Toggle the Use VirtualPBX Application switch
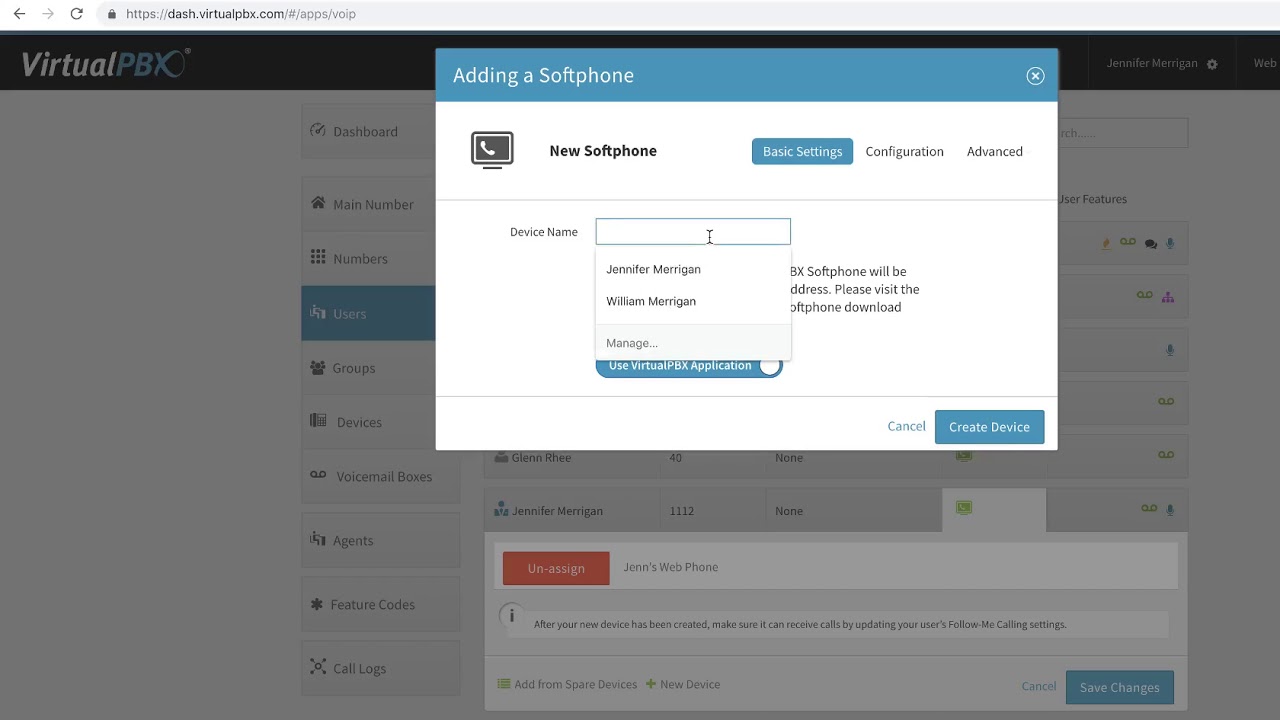 coord(689,366)
